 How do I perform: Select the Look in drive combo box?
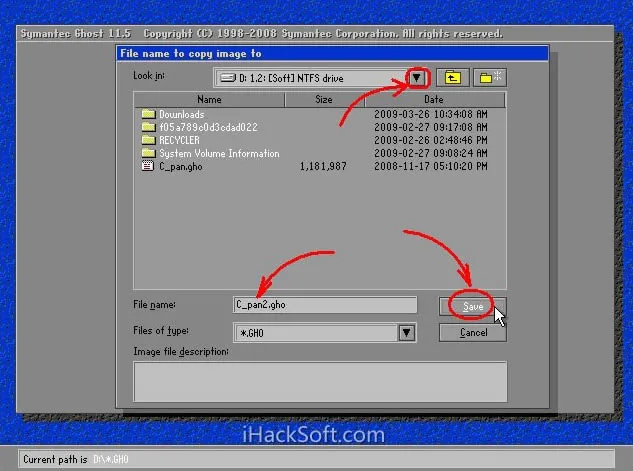tap(321, 78)
